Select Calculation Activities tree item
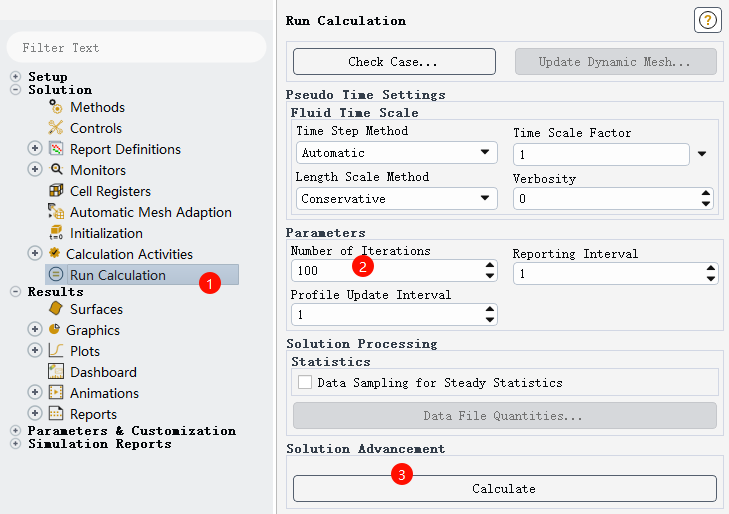The image size is (729, 514). coord(129,254)
